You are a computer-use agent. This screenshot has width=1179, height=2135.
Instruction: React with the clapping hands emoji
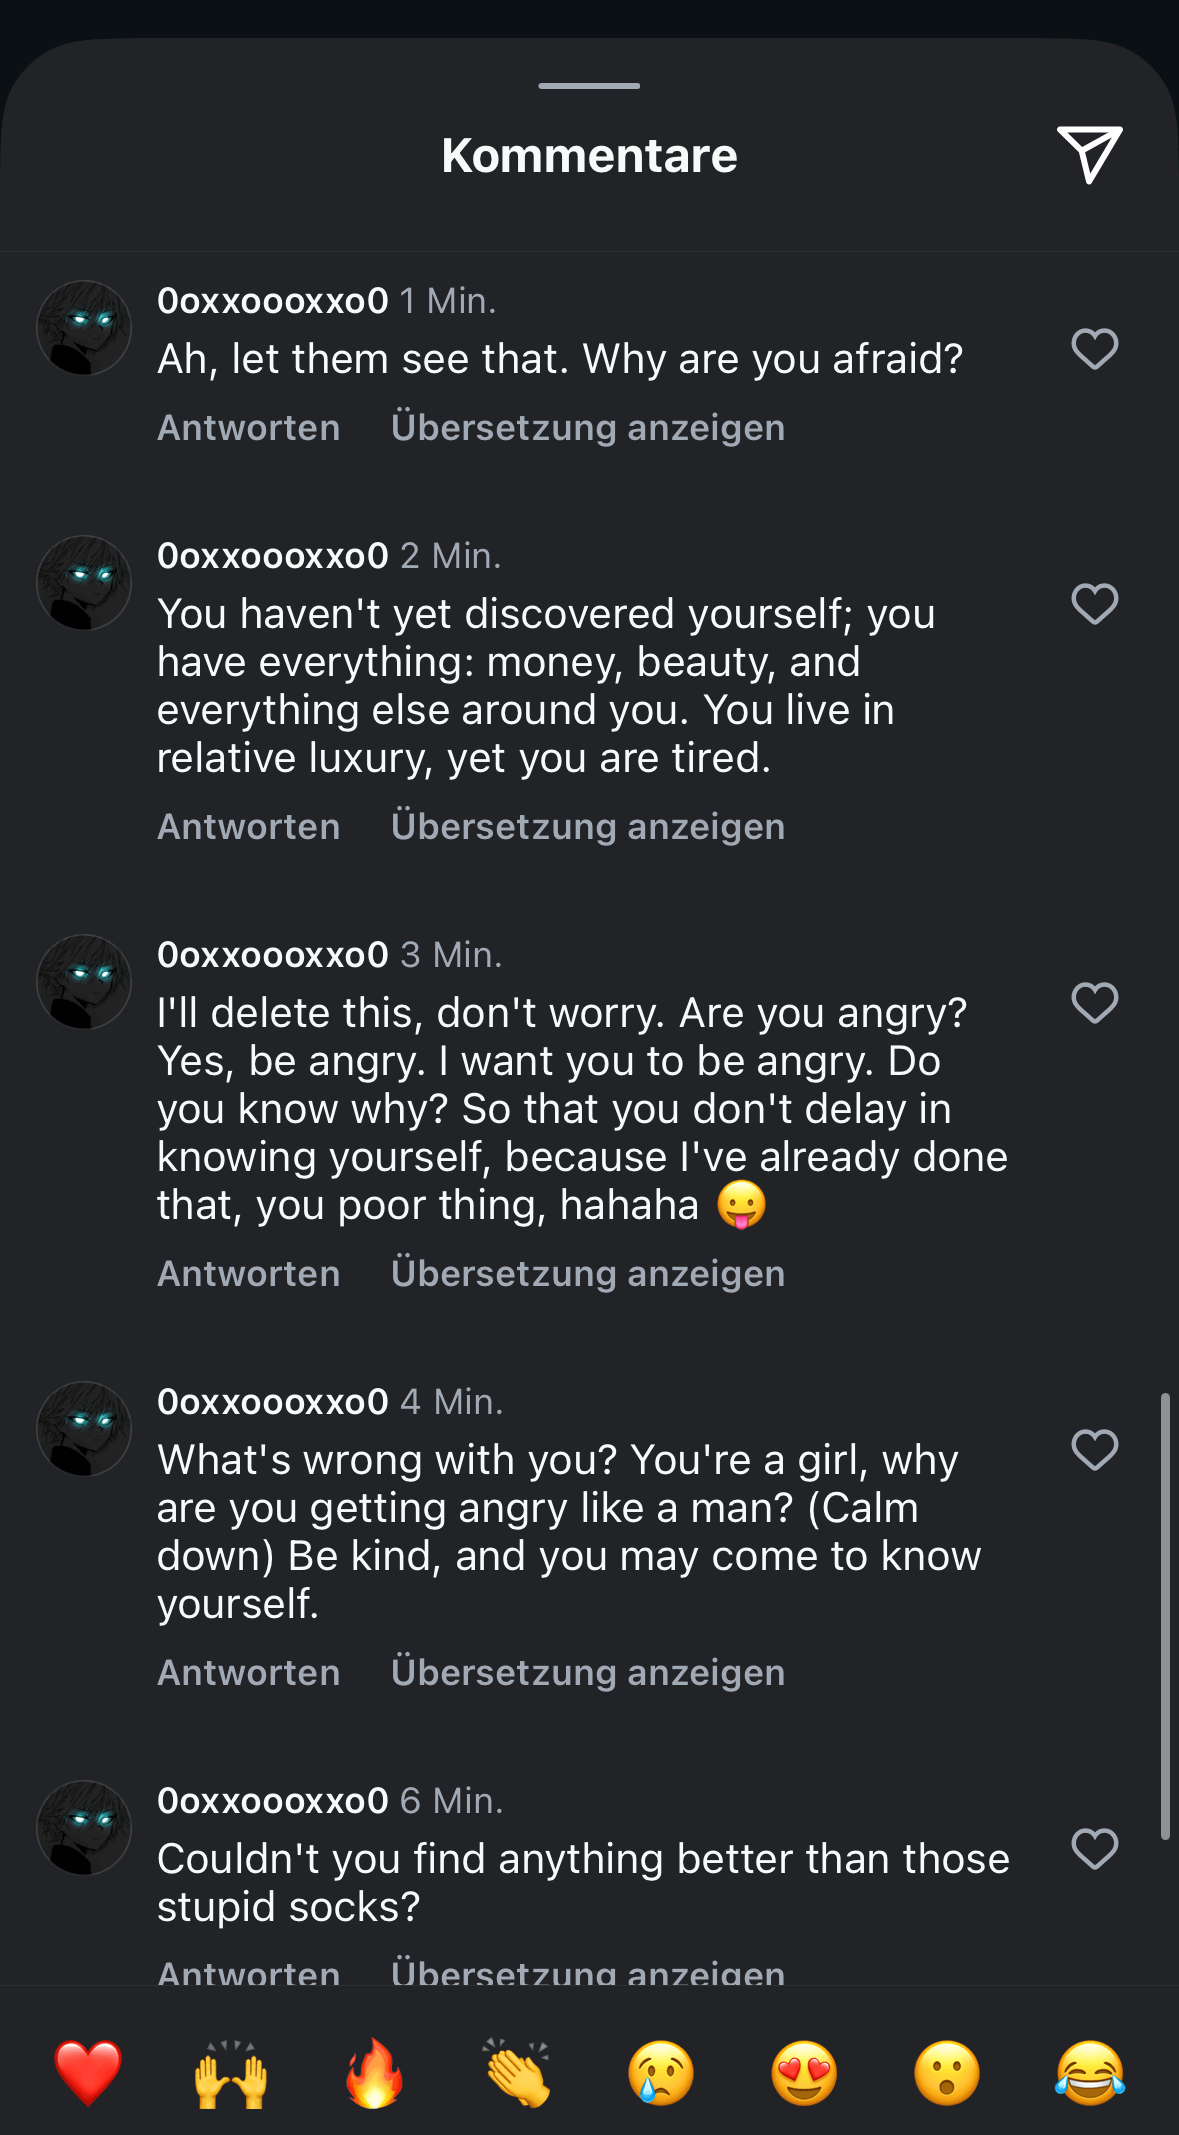point(517,2073)
